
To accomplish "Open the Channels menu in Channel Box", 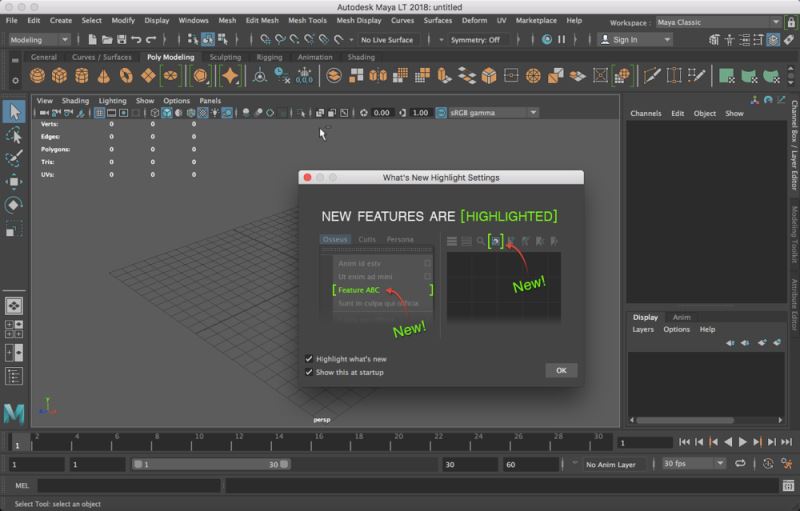I will (x=645, y=113).
